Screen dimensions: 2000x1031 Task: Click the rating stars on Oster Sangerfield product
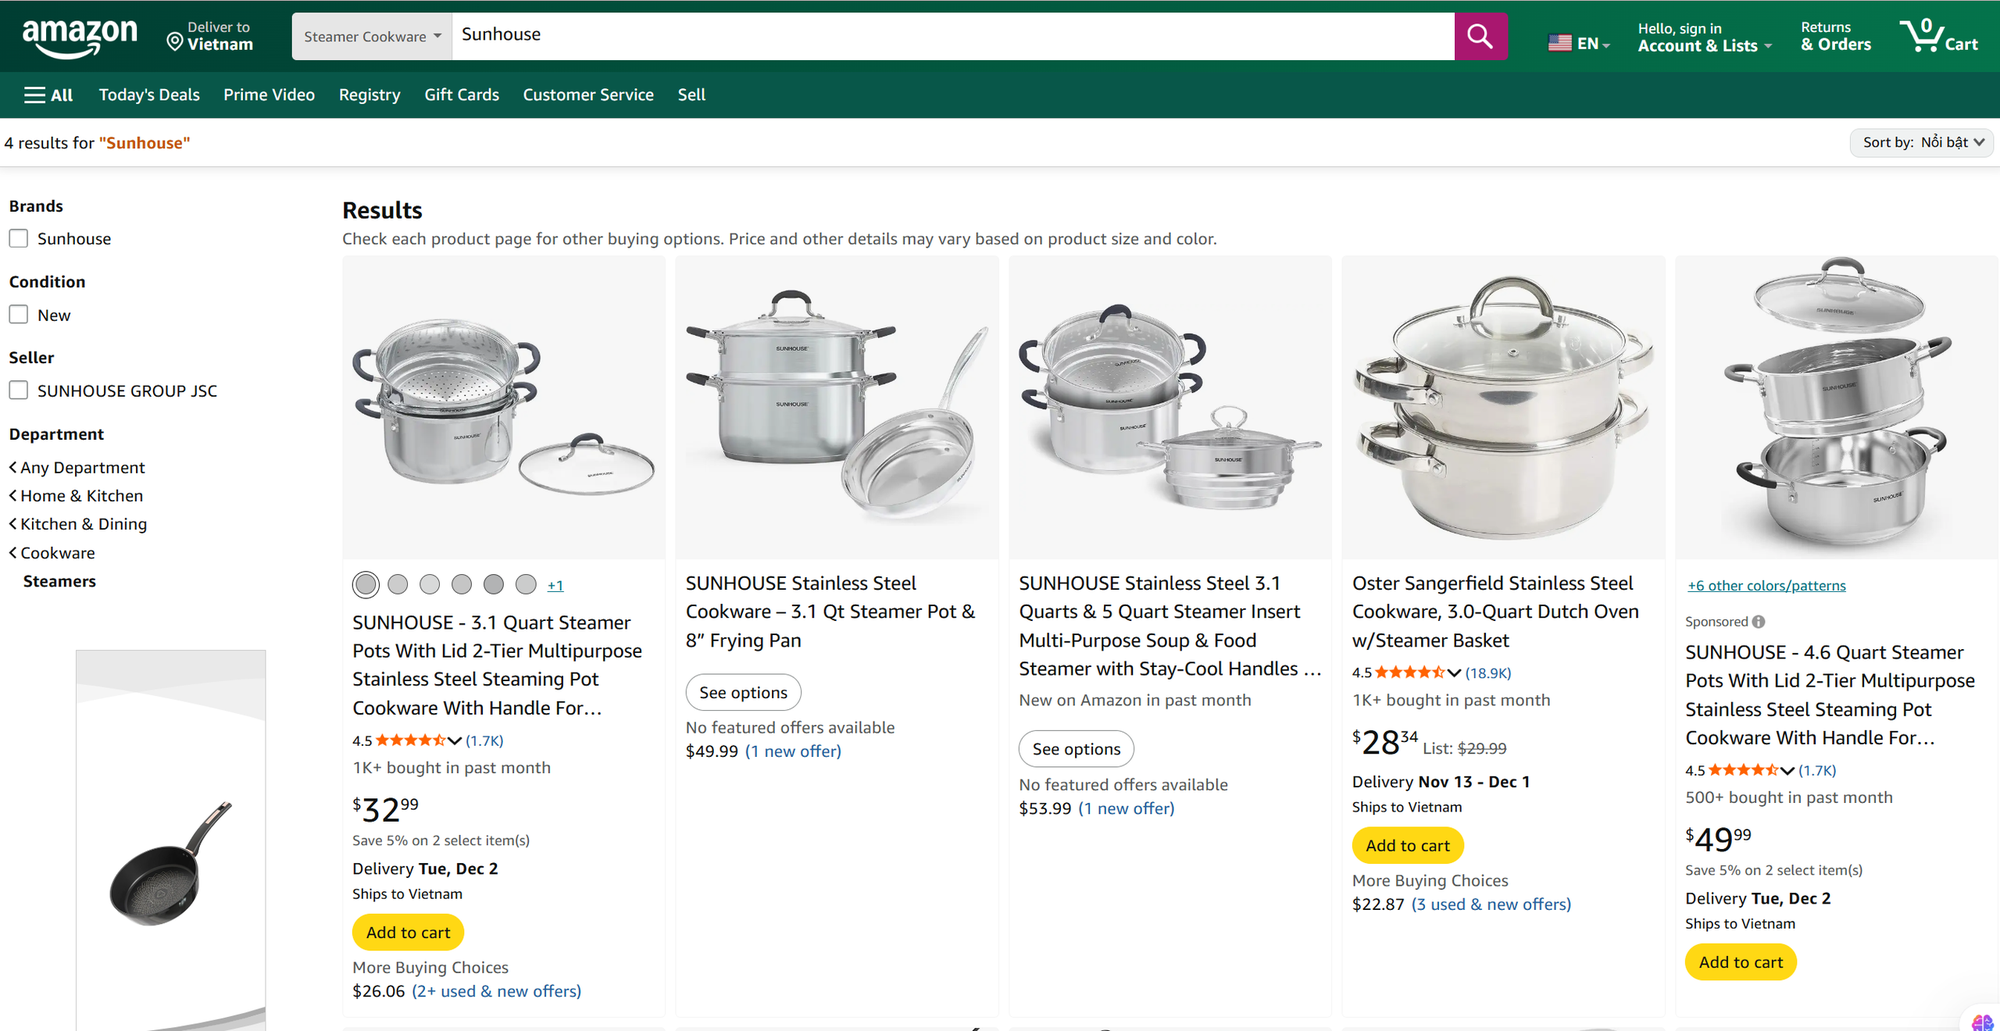1410,673
